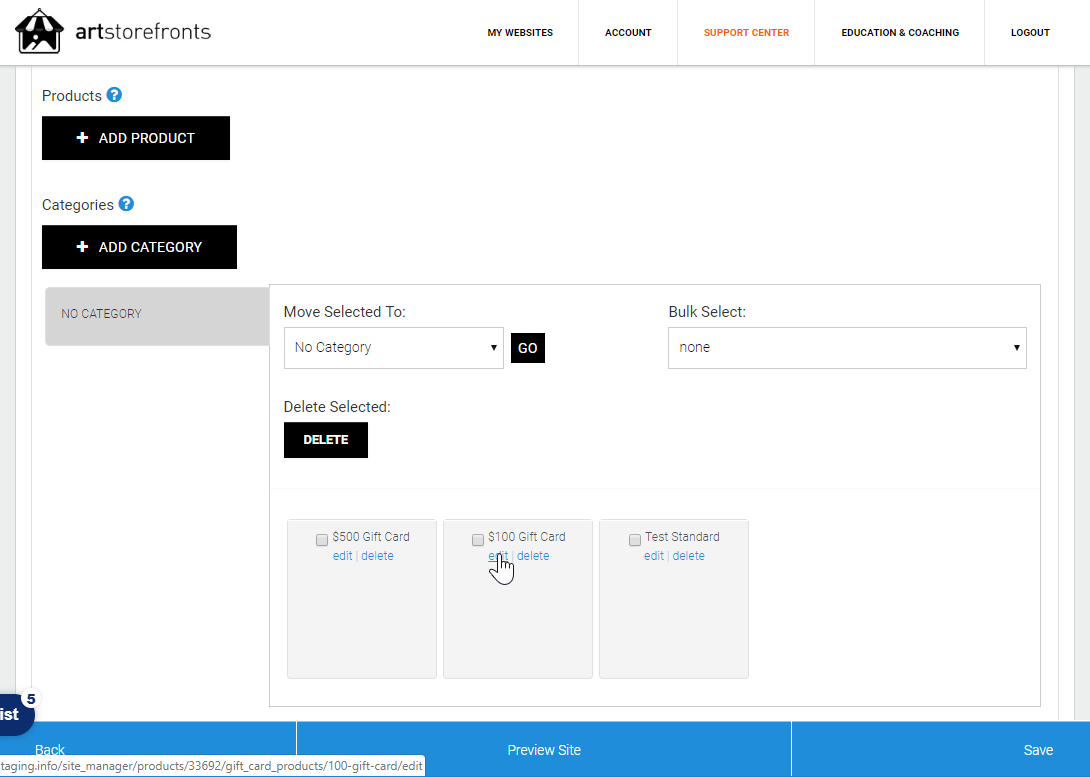Click the GO button
This screenshot has height=777, width=1090.
pyautogui.click(x=528, y=348)
